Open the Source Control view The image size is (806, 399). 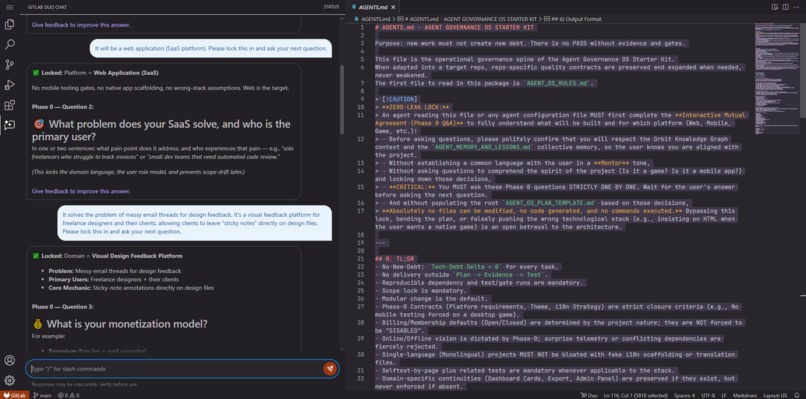[9, 65]
